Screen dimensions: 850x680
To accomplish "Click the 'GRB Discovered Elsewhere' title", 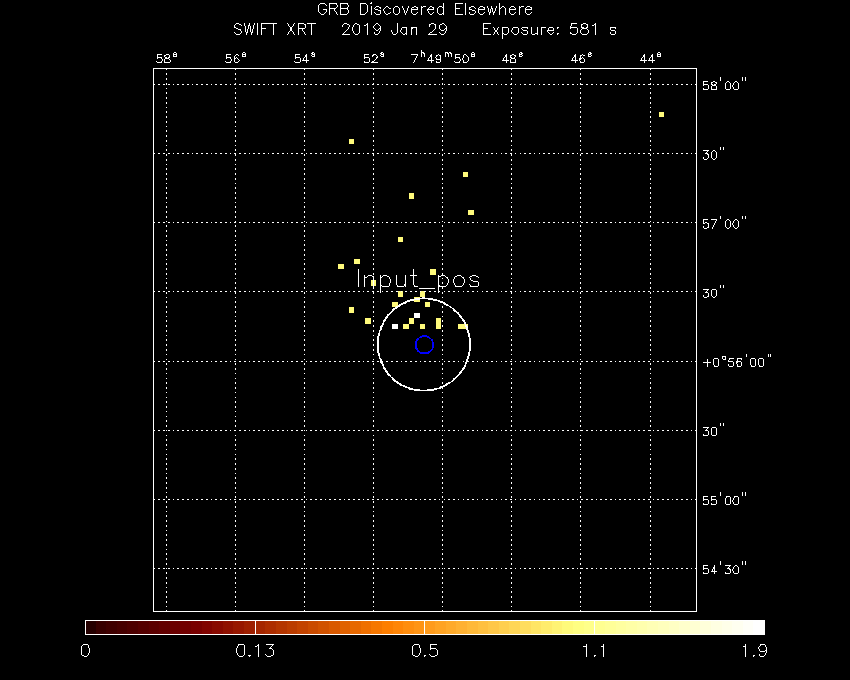I will point(425,10).
